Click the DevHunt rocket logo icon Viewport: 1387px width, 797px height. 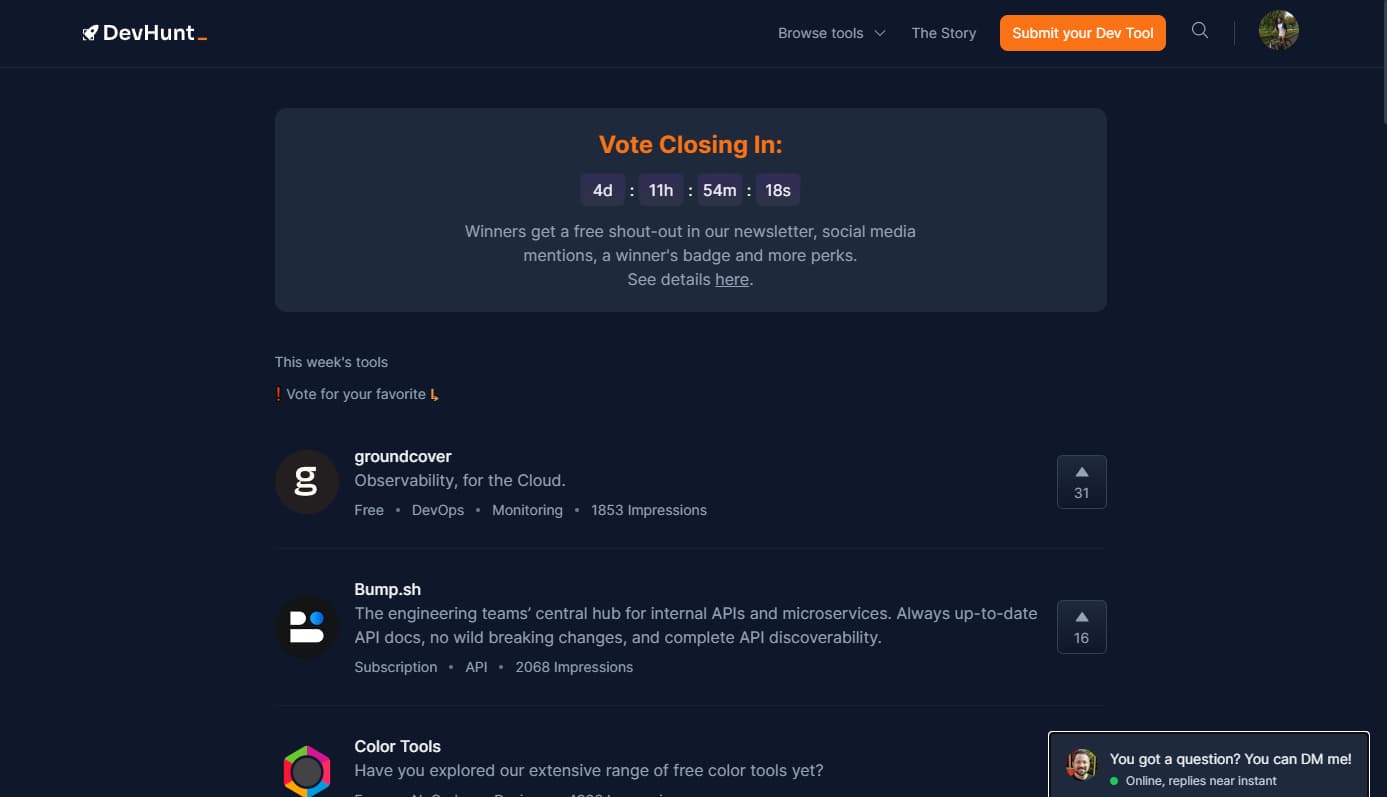(x=89, y=31)
